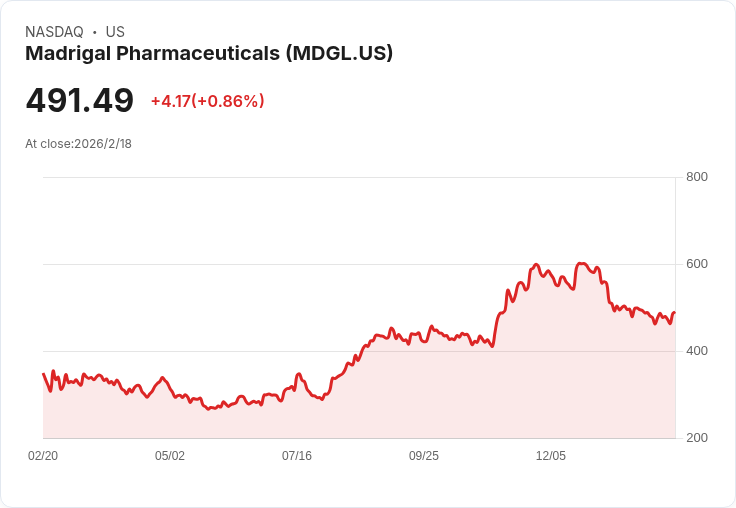
Task: Click the chart line's starting point at 02/20
Action: tap(44, 374)
